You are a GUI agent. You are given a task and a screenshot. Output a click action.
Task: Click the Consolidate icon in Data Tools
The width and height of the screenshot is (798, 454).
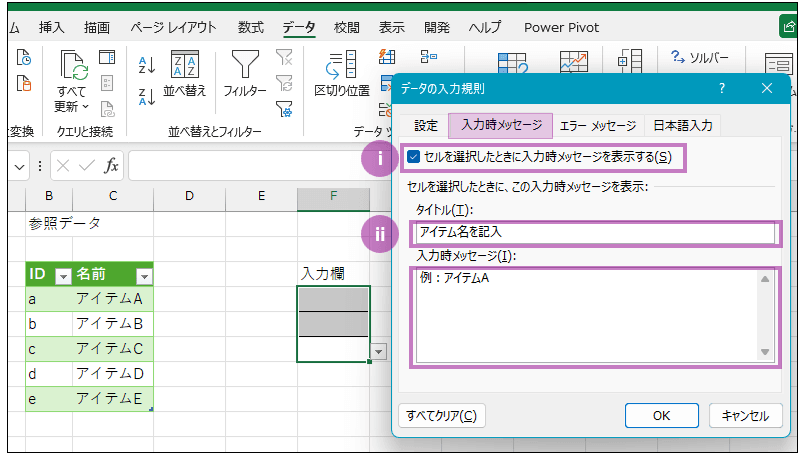click(x=429, y=56)
